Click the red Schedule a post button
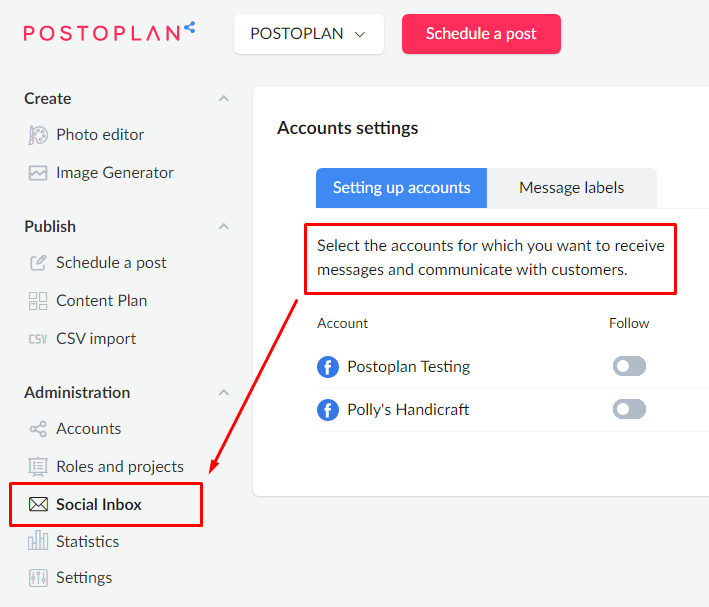This screenshot has width=709, height=607. click(x=481, y=34)
